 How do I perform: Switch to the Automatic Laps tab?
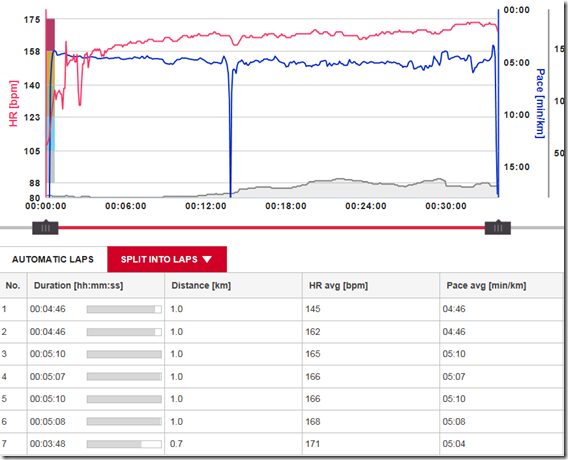pos(53,259)
